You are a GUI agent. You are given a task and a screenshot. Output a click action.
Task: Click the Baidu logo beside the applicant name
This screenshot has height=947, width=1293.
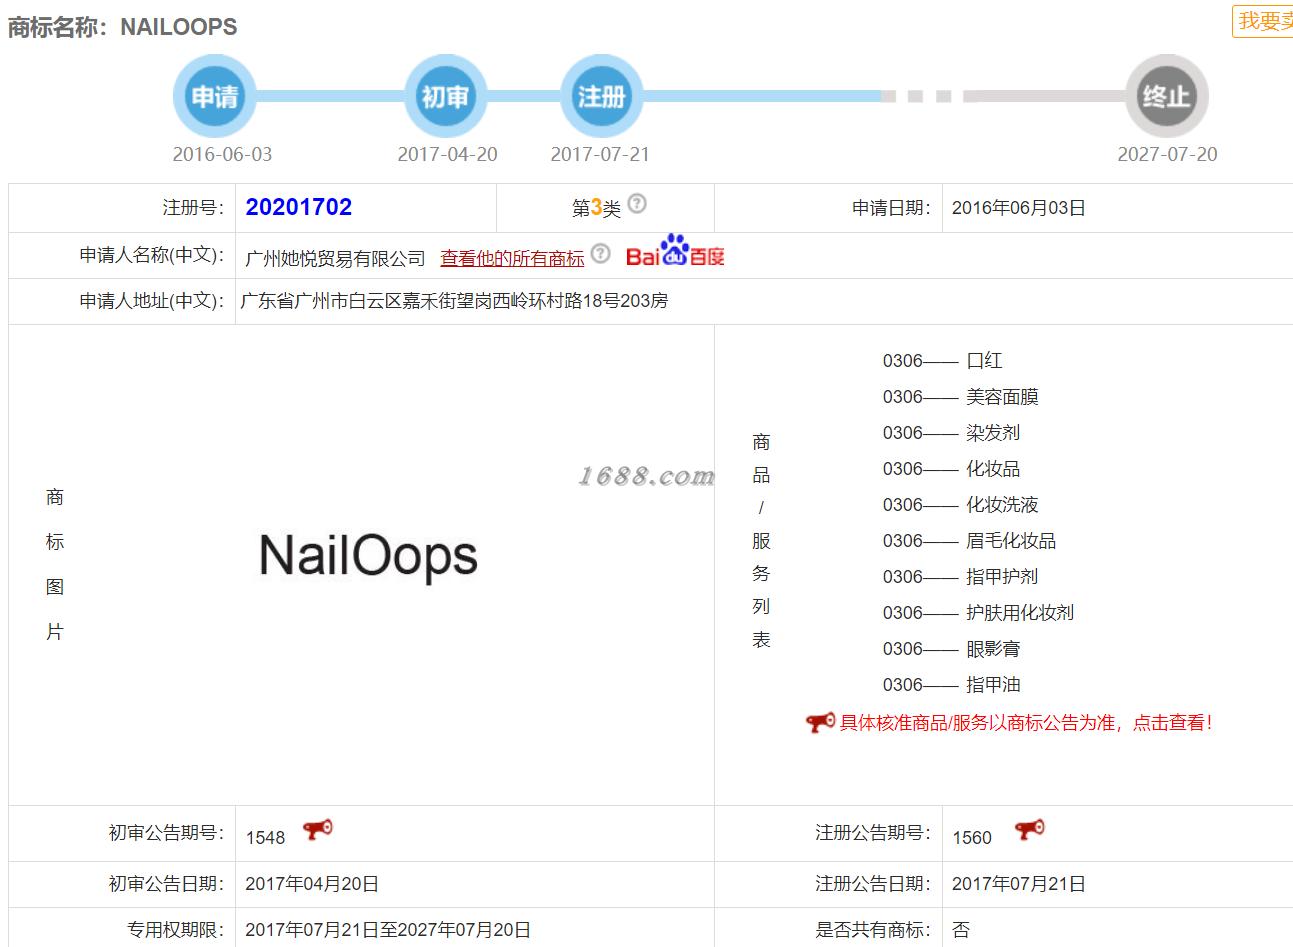(675, 252)
